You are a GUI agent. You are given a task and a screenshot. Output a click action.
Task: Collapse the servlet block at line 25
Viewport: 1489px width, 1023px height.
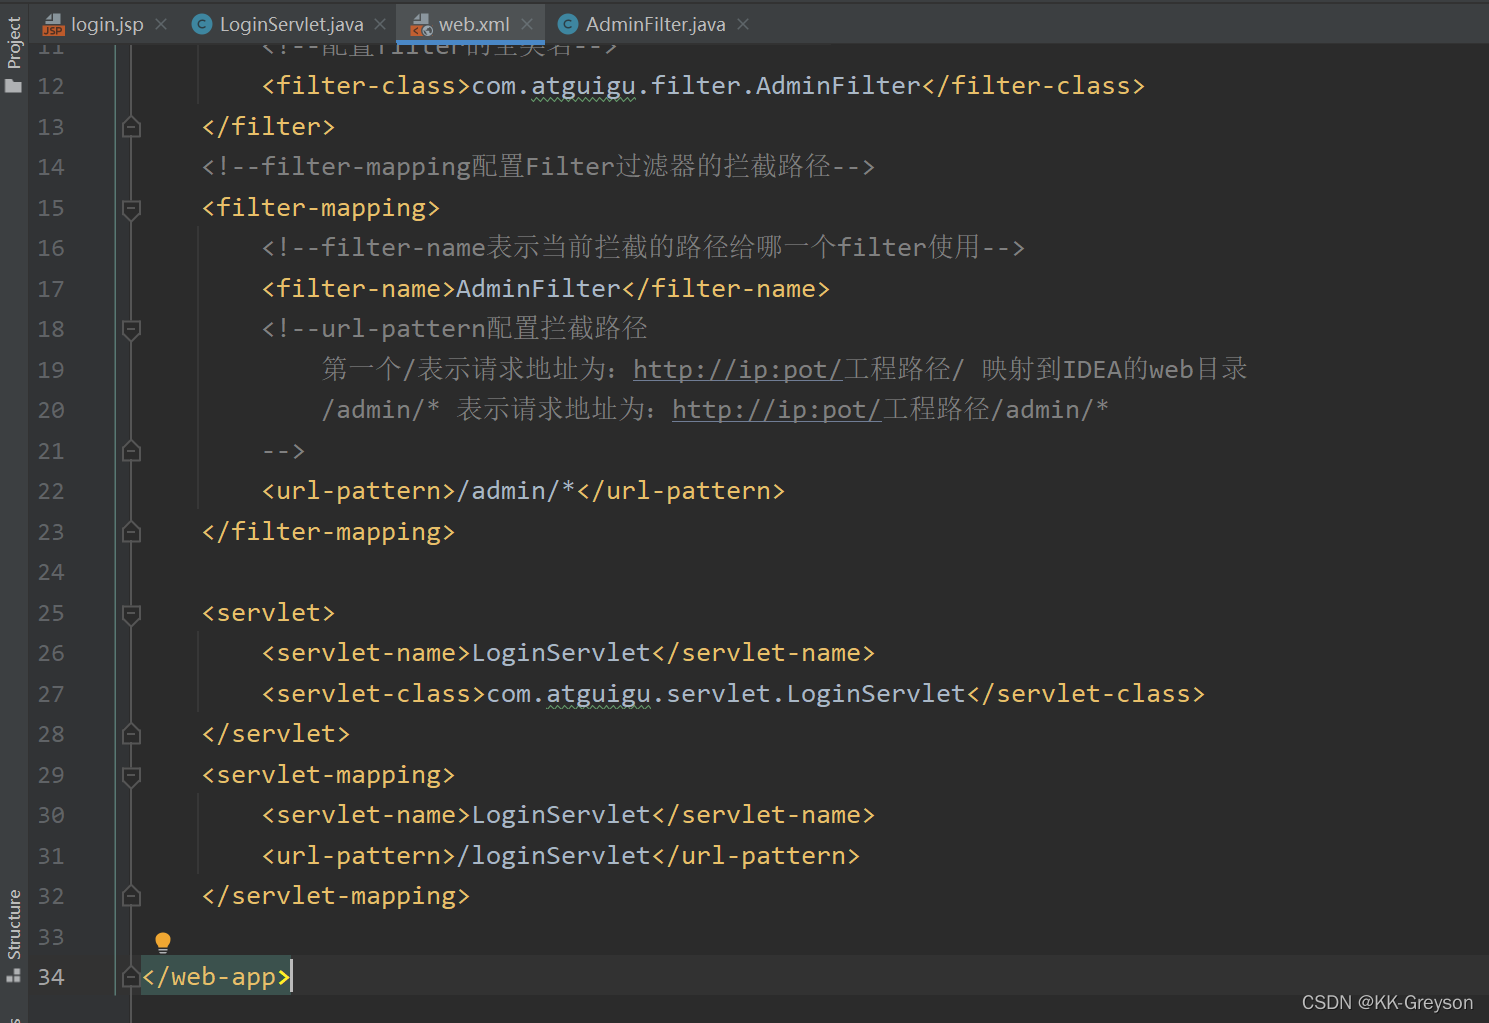point(131,613)
